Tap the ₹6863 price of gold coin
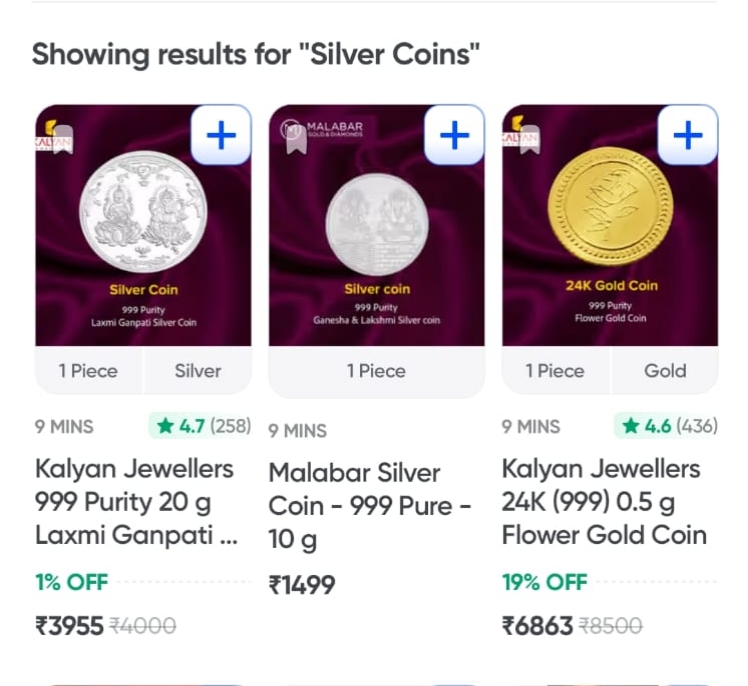This screenshot has width=748, height=686. pyautogui.click(x=537, y=626)
